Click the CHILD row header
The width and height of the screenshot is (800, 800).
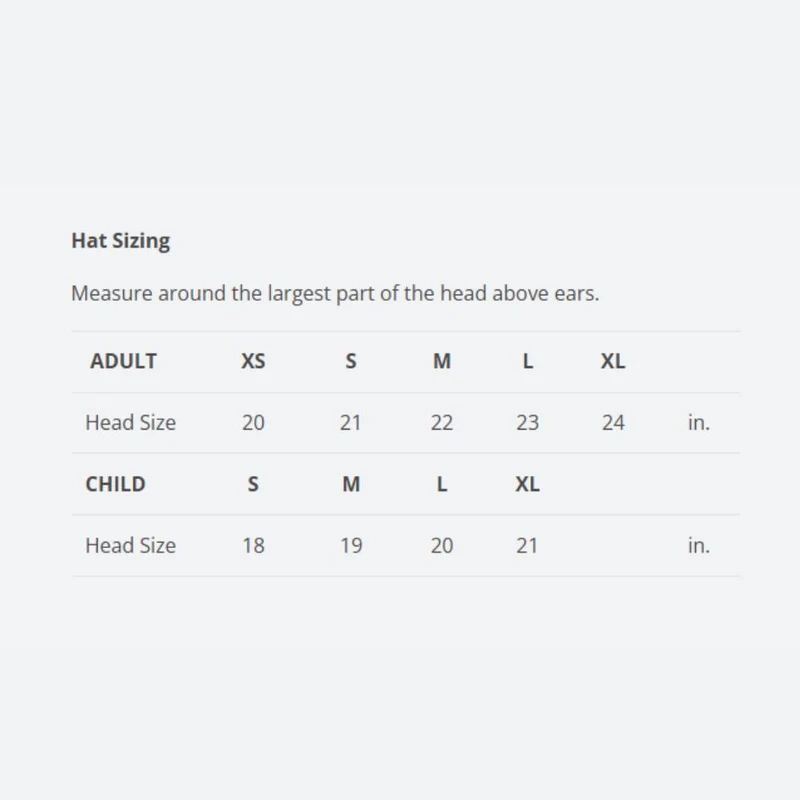115,484
